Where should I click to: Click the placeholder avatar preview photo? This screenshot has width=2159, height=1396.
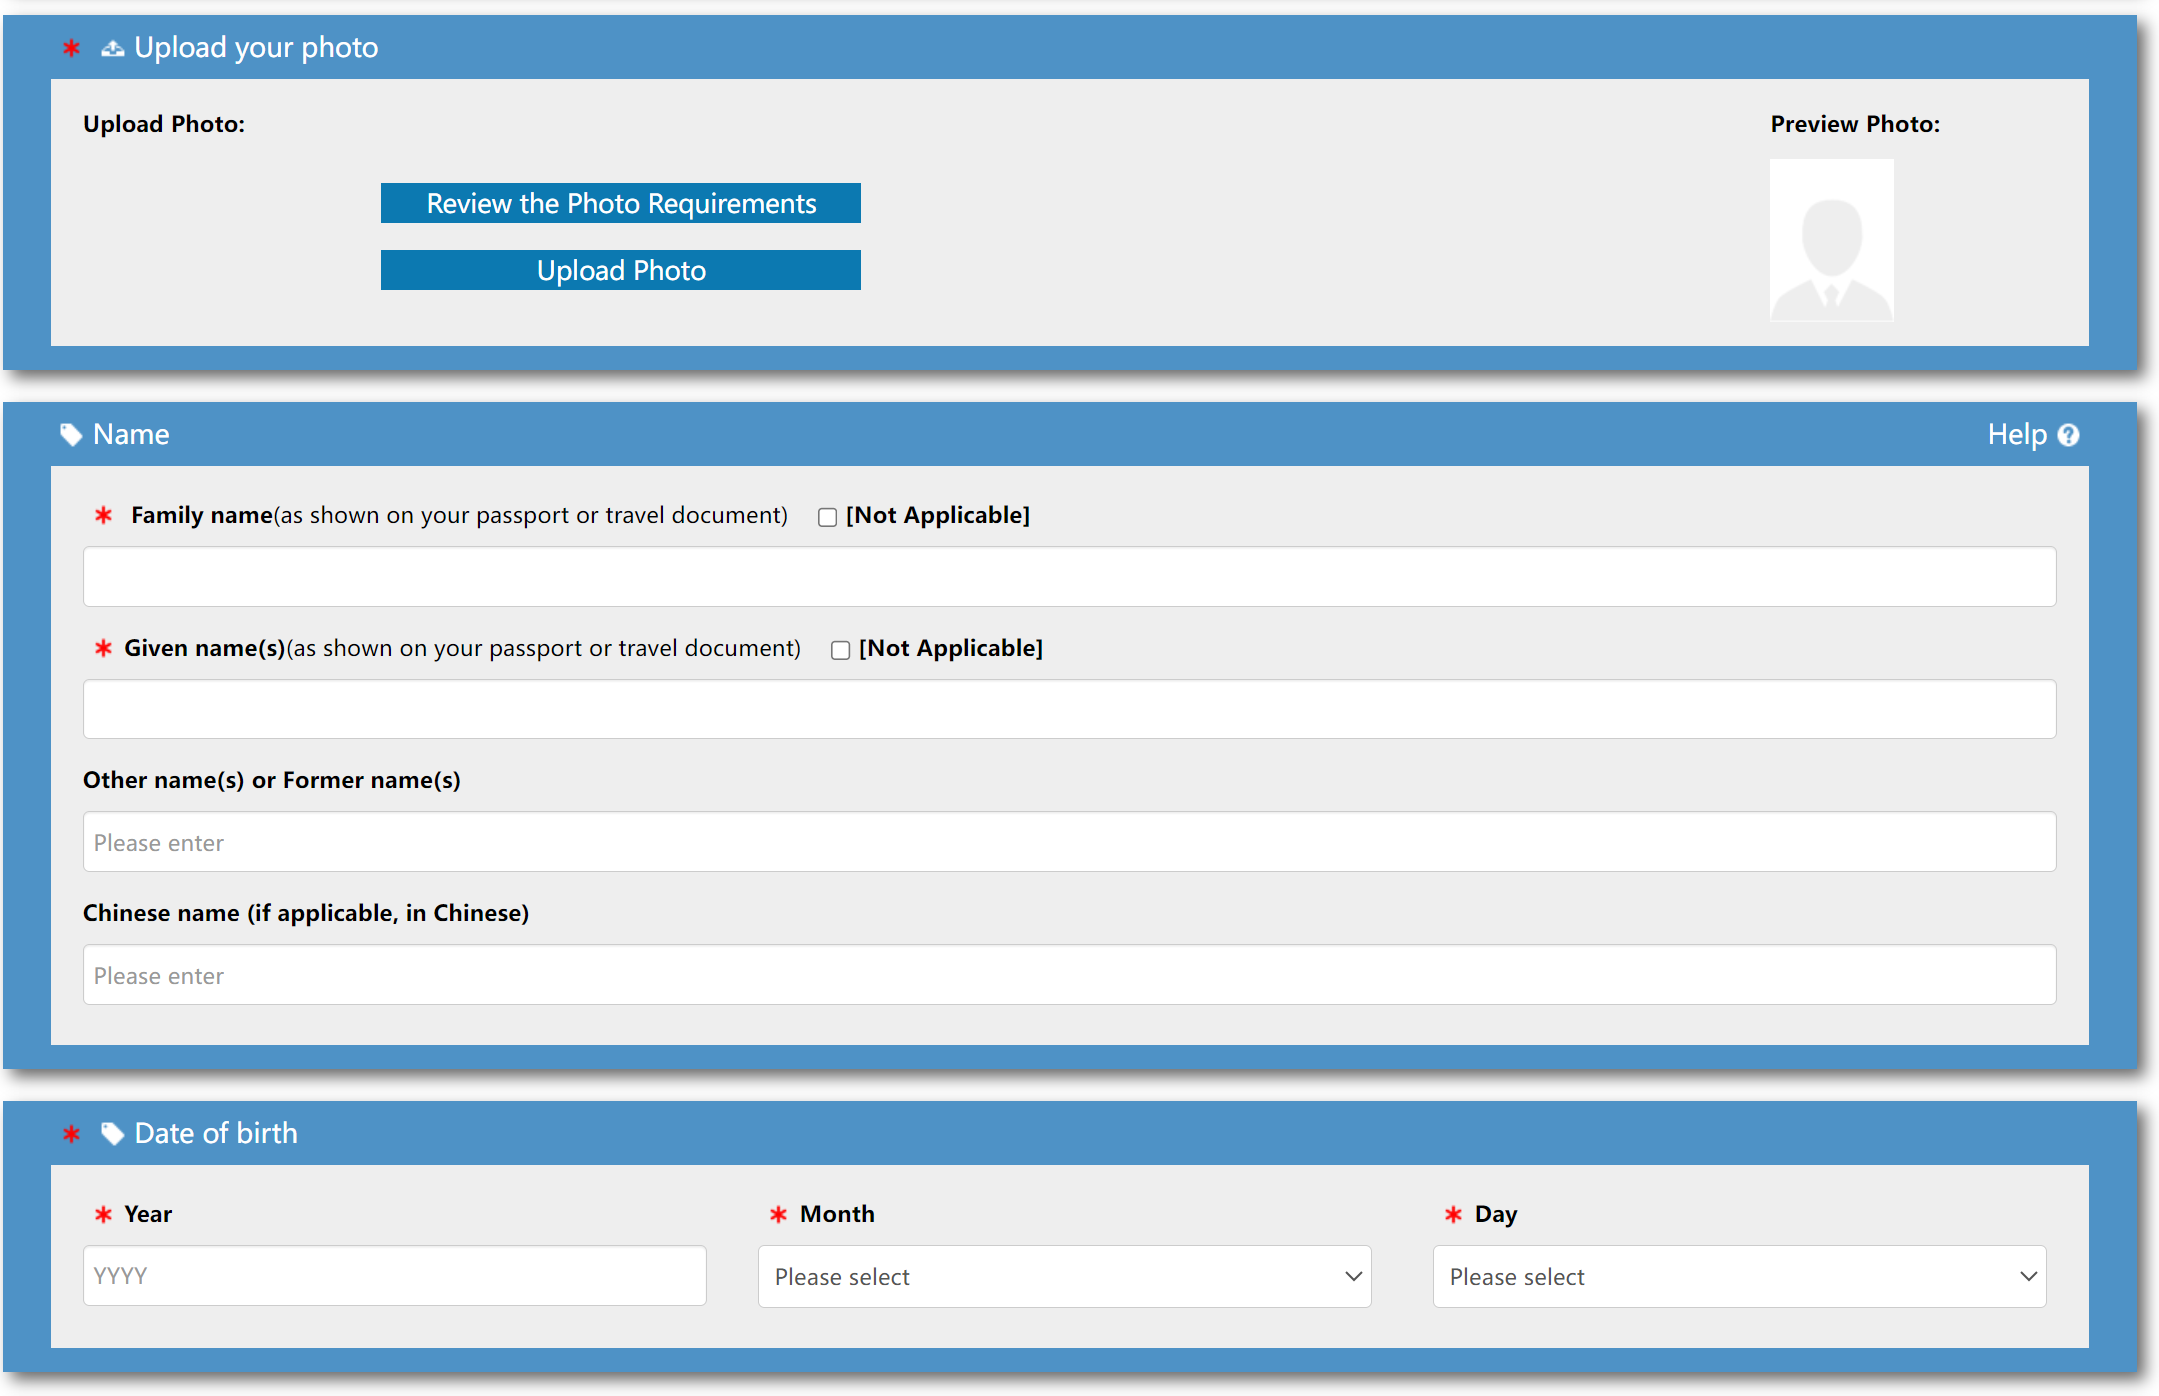tap(1831, 240)
